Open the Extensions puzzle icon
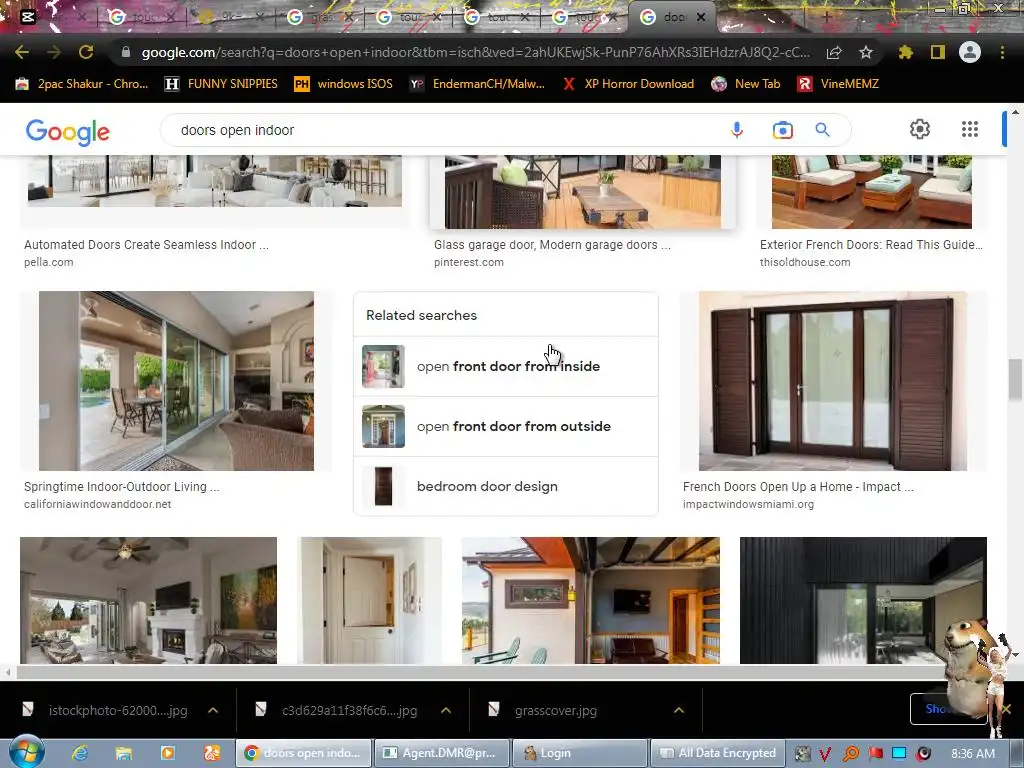This screenshot has width=1024, height=768. coord(906,52)
